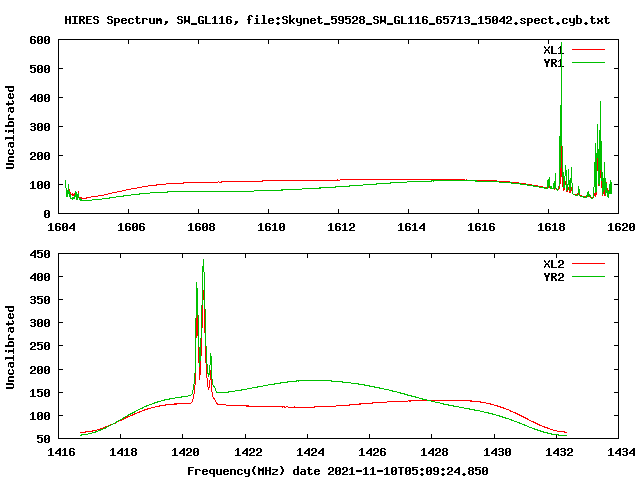The image size is (640, 480).
Task: Click the 350 y-axis tick label
Action: click(40, 300)
